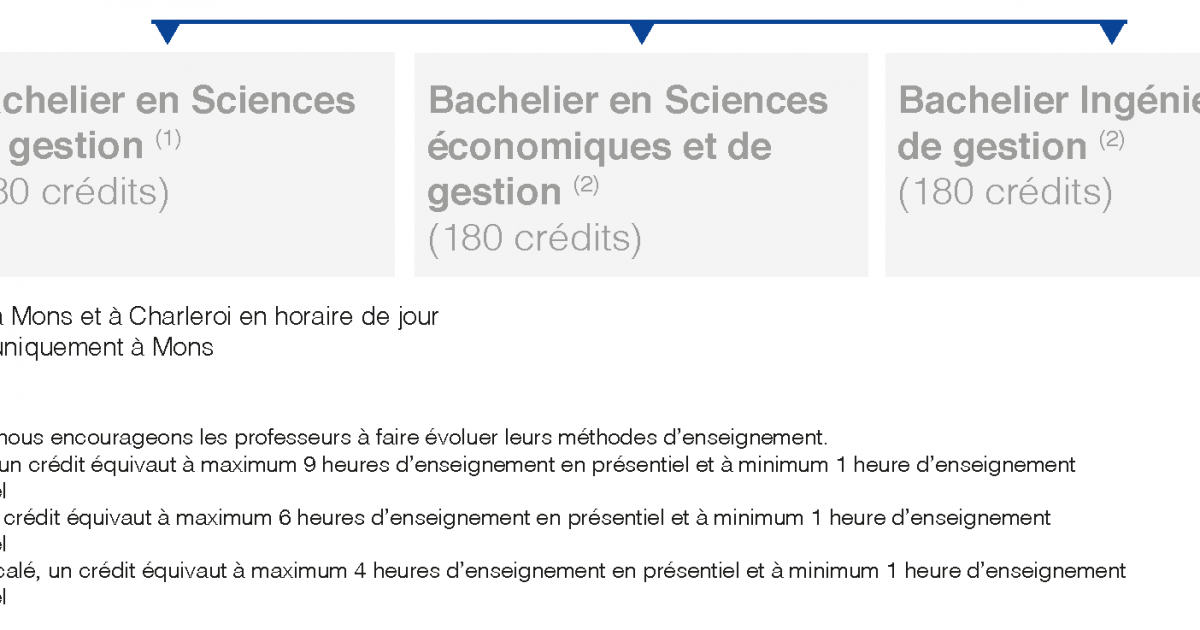The width and height of the screenshot is (1200, 630).
Task: Select footnote marker (2) in Ingénieur de gestion box
Action: [x=1112, y=139]
